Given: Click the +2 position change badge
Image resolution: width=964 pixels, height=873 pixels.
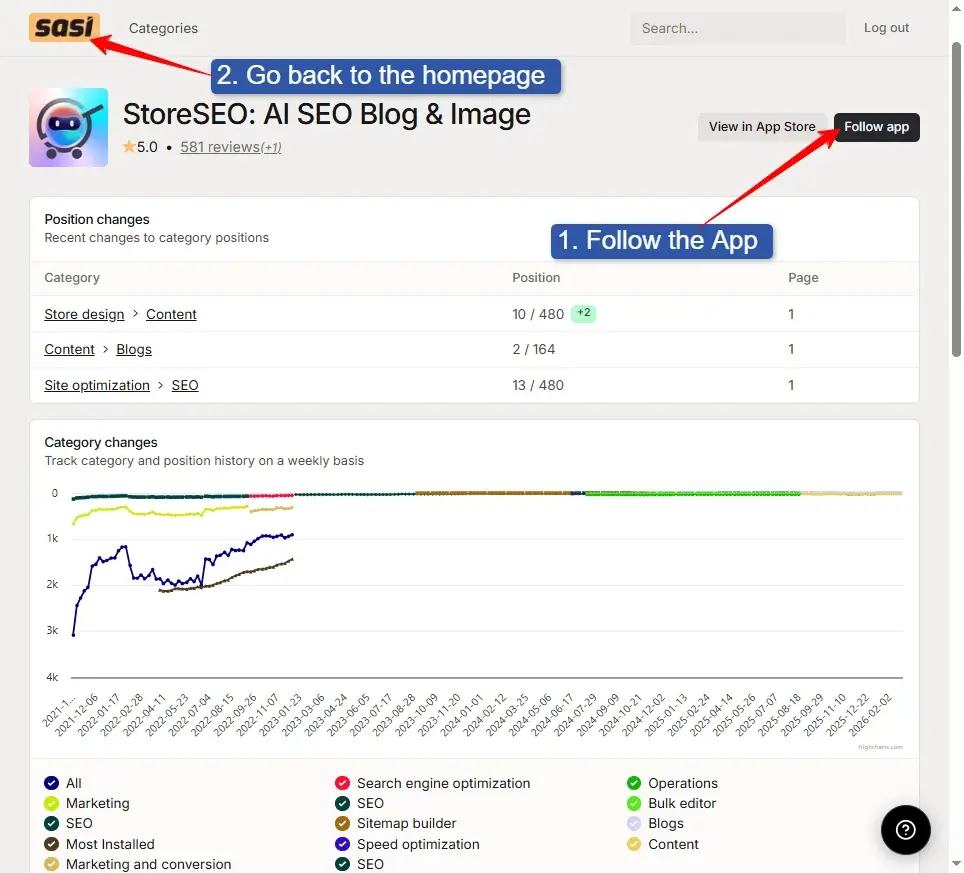Looking at the screenshot, I should (581, 313).
